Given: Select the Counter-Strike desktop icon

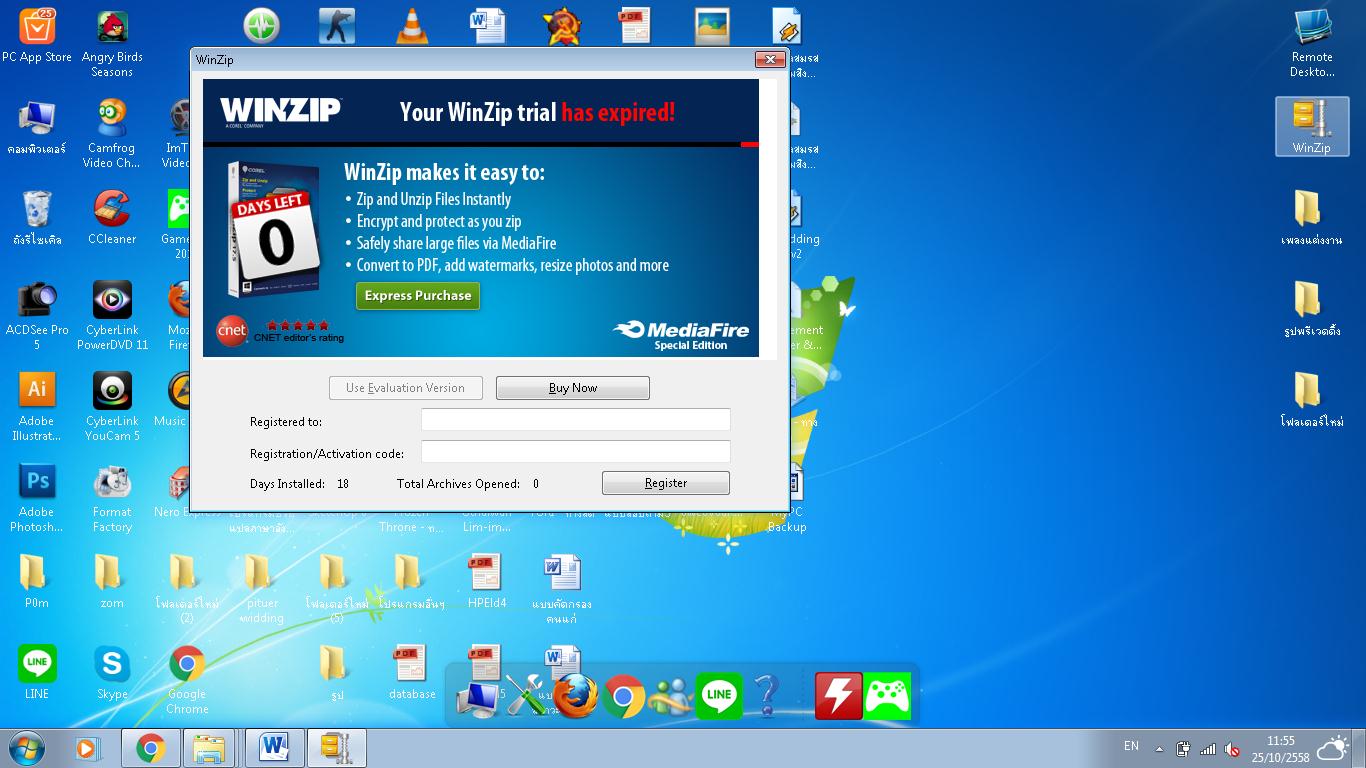Looking at the screenshot, I should (337, 26).
